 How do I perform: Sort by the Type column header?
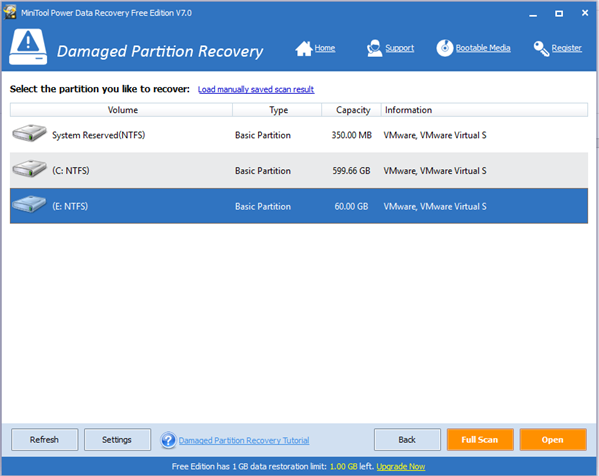[x=277, y=110]
